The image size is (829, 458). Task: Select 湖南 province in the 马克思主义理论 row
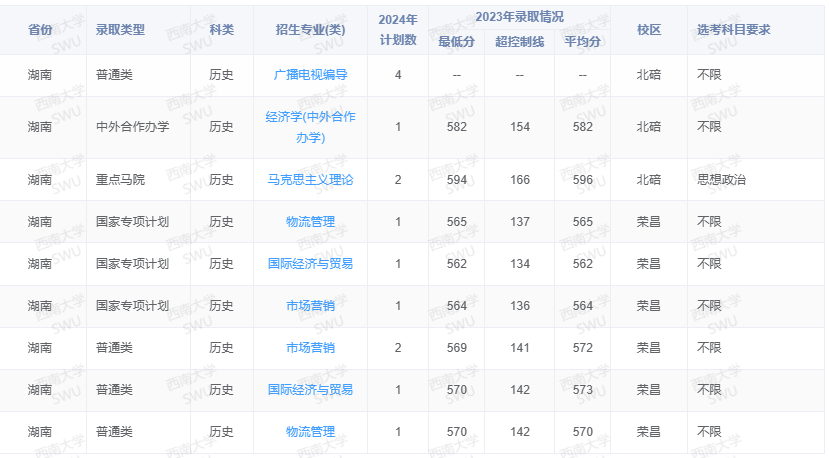40,180
